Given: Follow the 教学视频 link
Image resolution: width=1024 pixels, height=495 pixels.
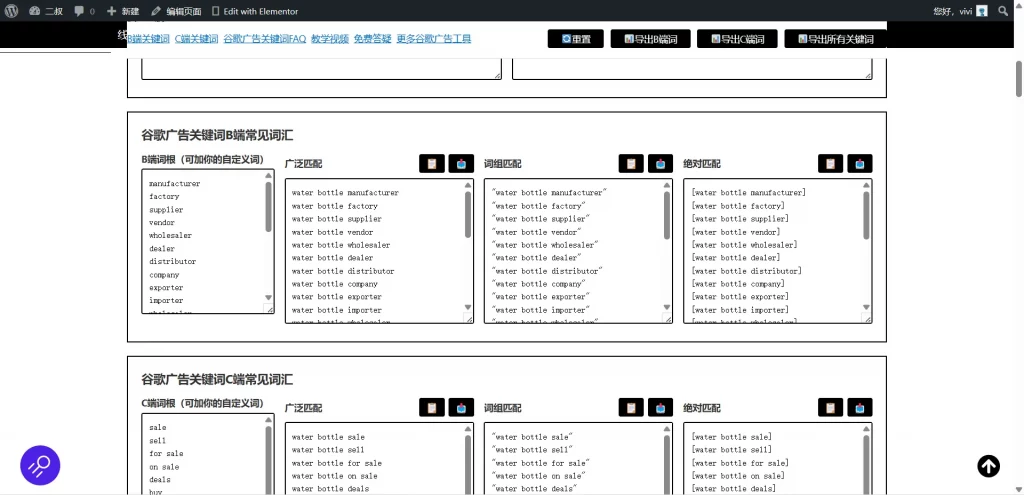Looking at the screenshot, I should [329, 39].
